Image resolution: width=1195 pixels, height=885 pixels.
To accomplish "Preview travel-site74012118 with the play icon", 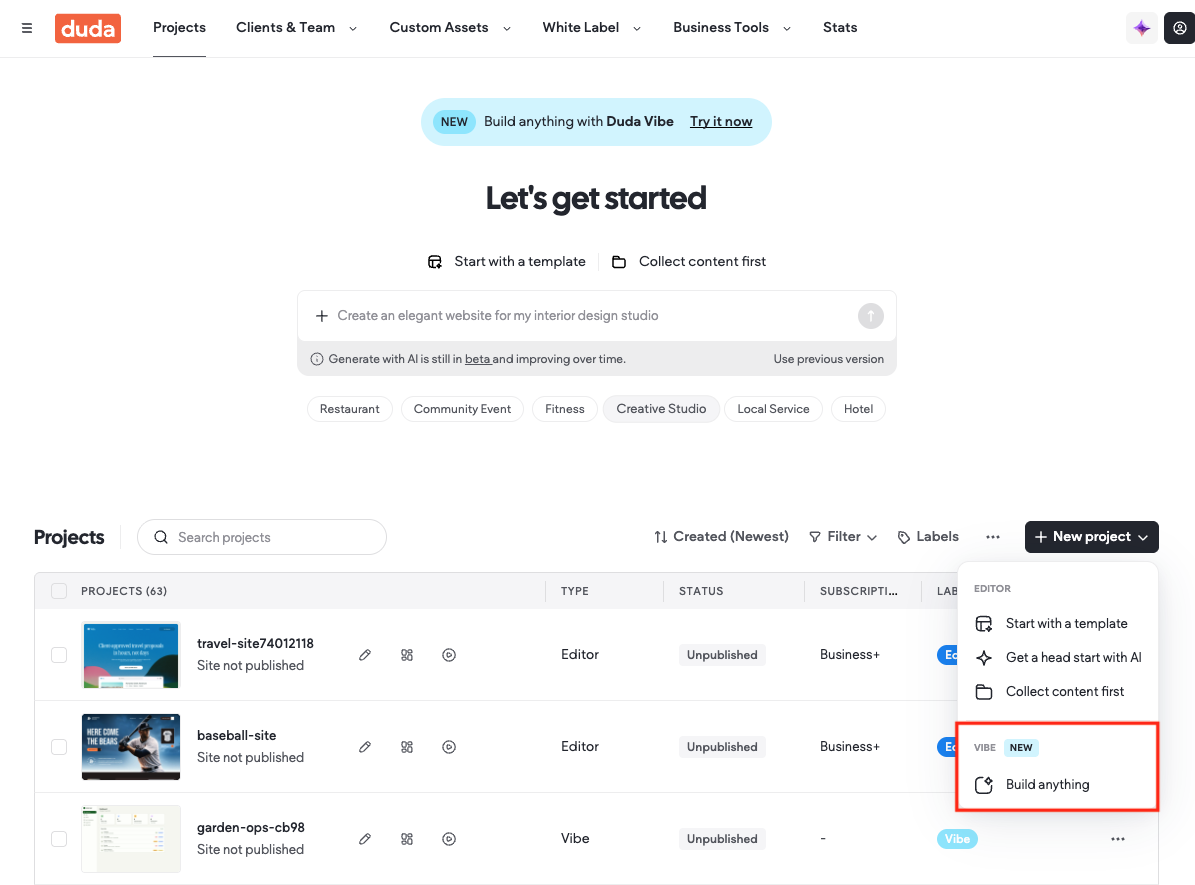I will (449, 655).
